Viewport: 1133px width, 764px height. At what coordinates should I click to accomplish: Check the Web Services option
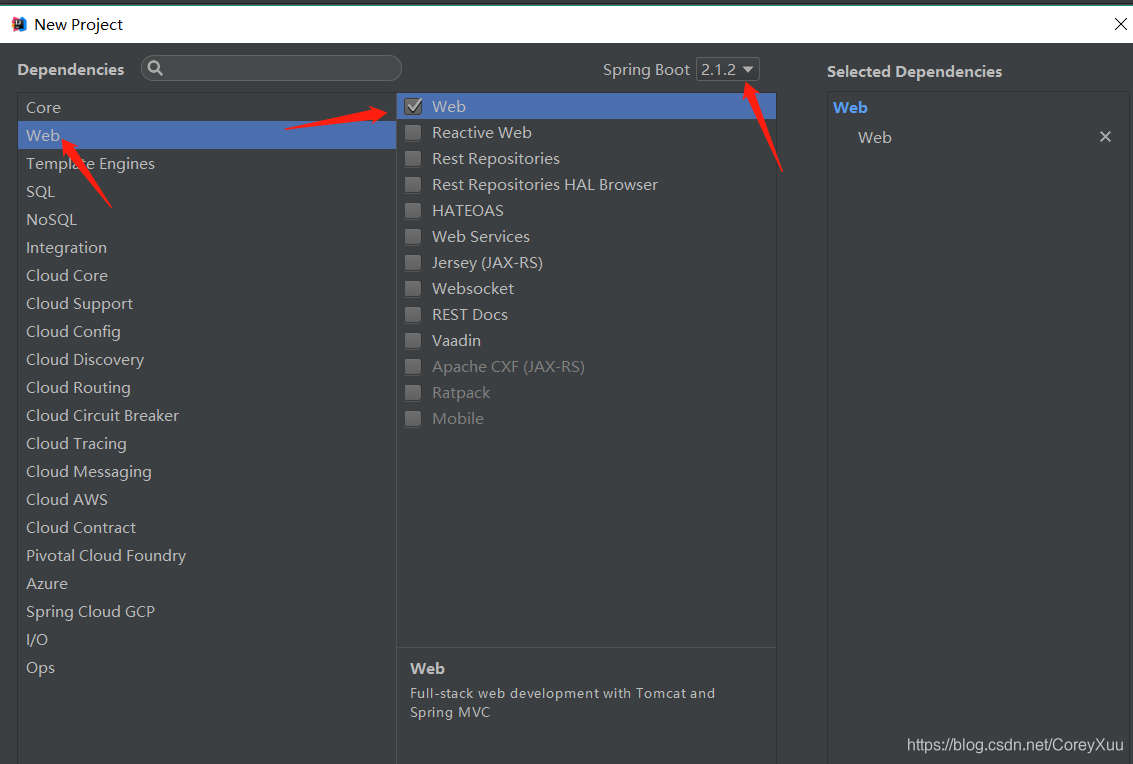click(413, 236)
